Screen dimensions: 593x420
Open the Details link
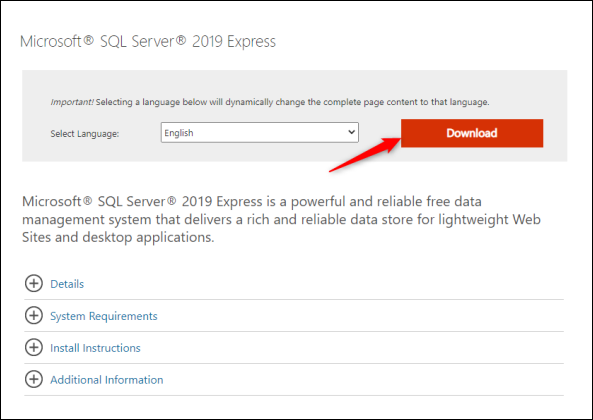(x=67, y=284)
